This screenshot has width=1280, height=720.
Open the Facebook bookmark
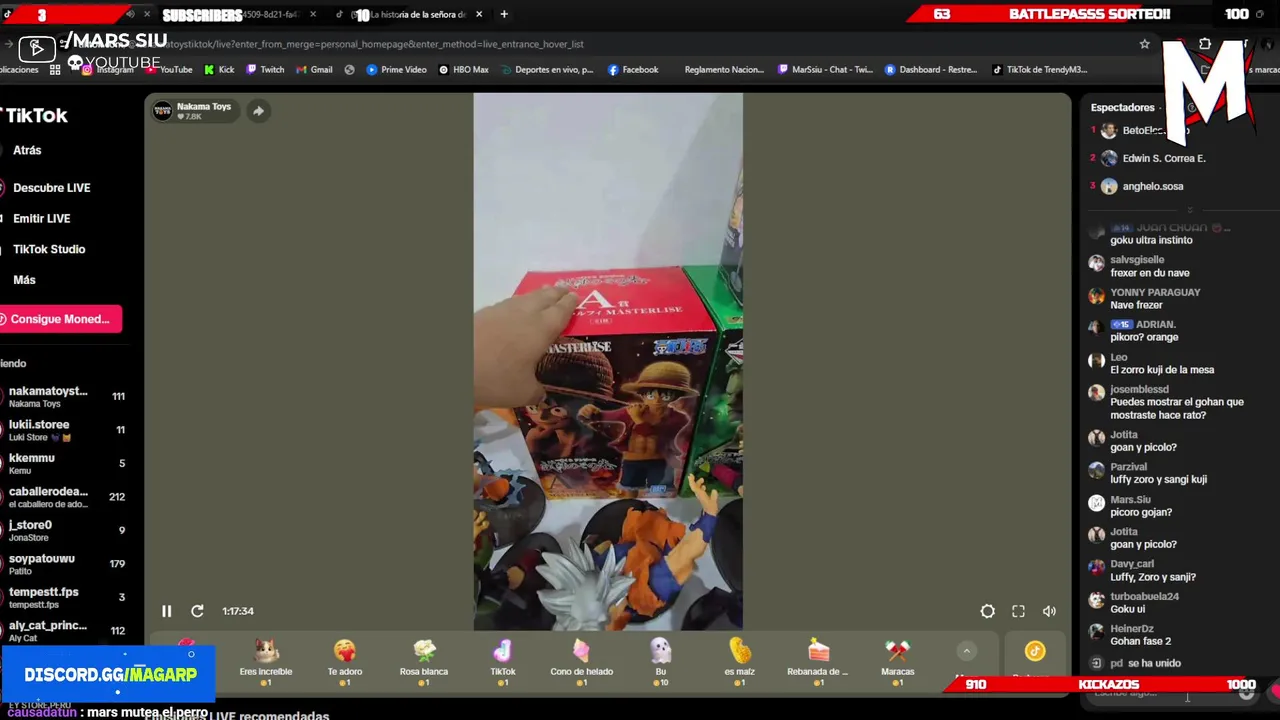click(x=632, y=70)
